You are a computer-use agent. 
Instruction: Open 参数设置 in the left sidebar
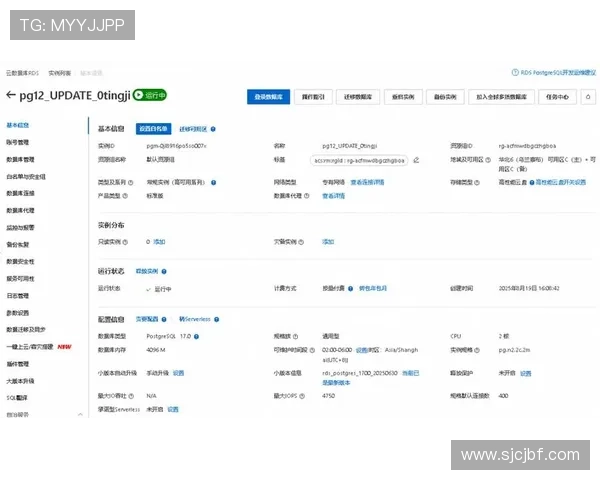coord(18,313)
